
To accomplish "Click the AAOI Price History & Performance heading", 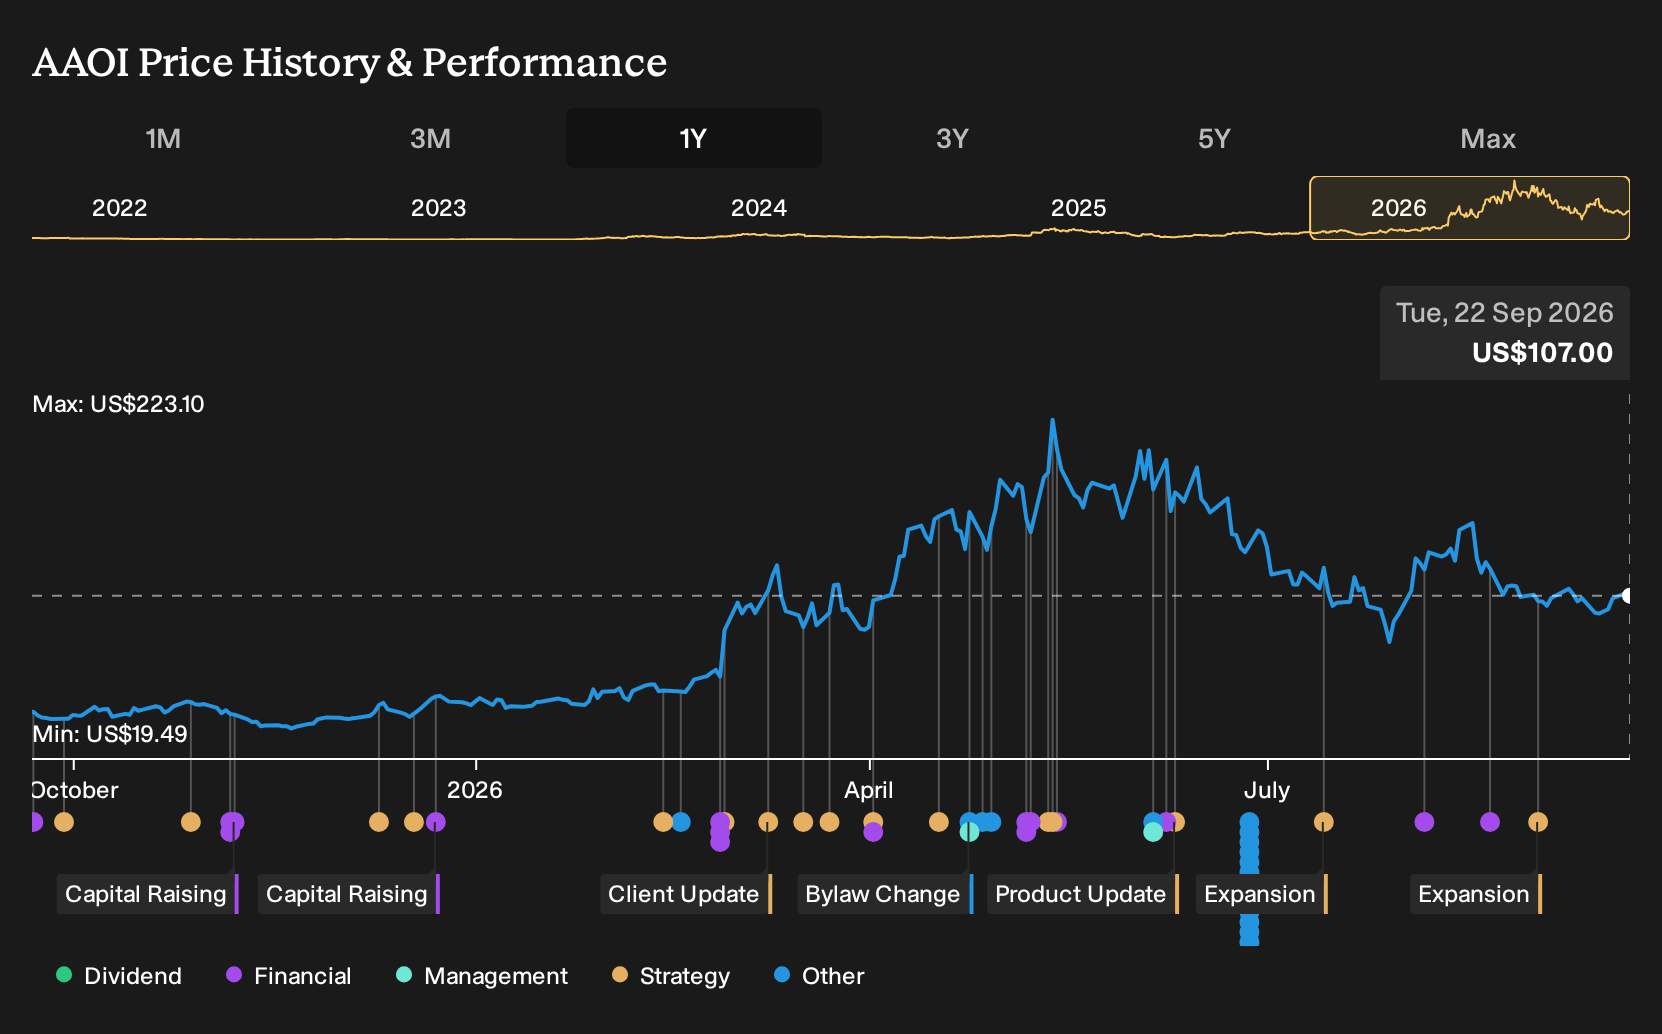I will coord(350,62).
